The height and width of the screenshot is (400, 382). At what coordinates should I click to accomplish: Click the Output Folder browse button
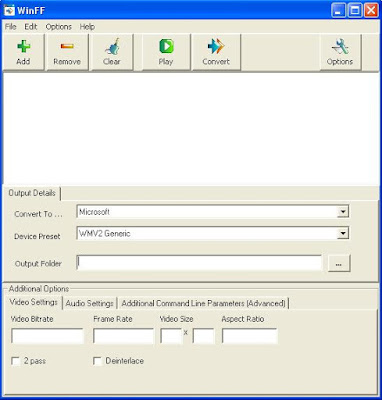tap(339, 264)
